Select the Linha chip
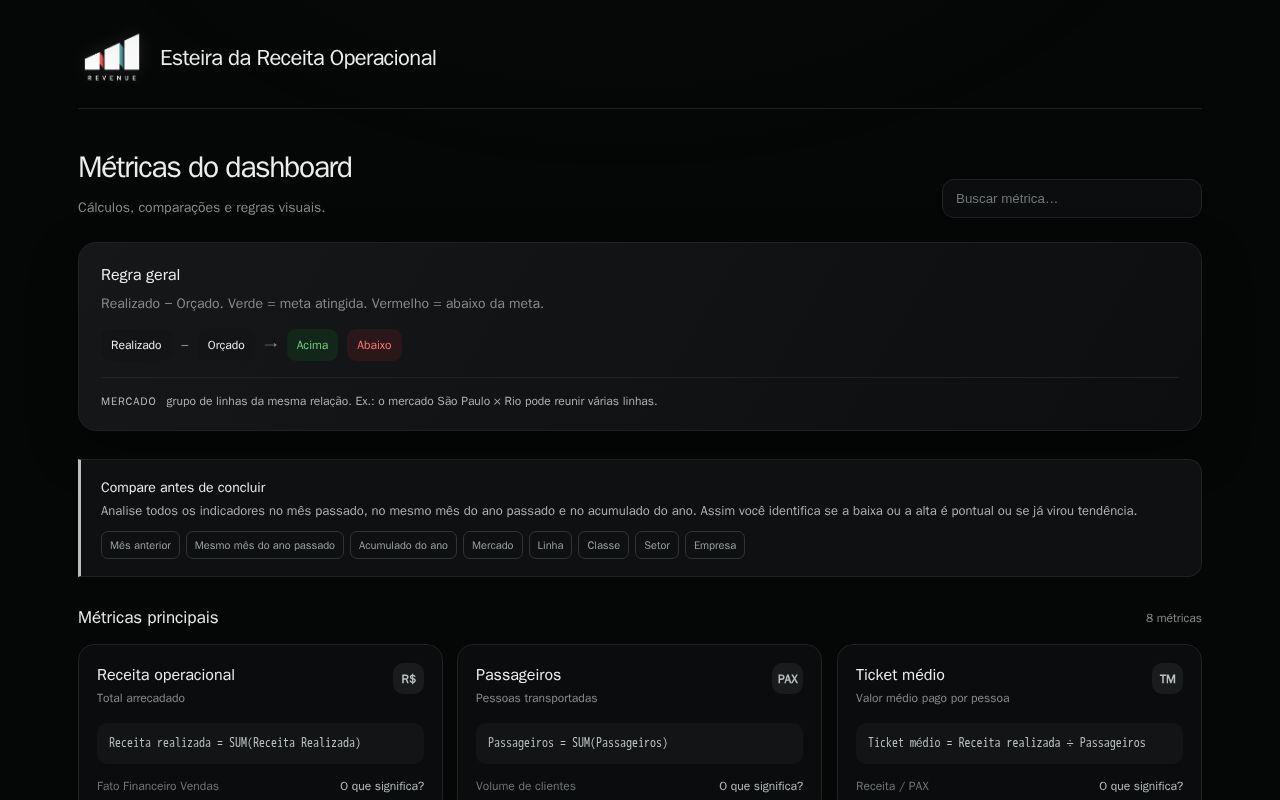 550,545
